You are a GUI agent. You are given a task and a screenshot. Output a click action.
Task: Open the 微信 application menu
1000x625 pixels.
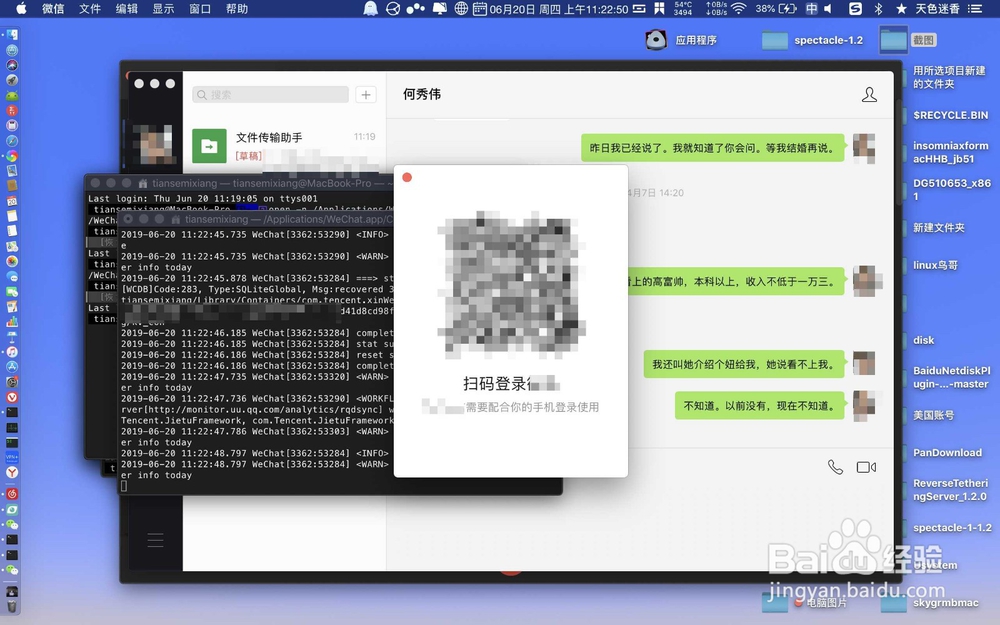(53, 8)
